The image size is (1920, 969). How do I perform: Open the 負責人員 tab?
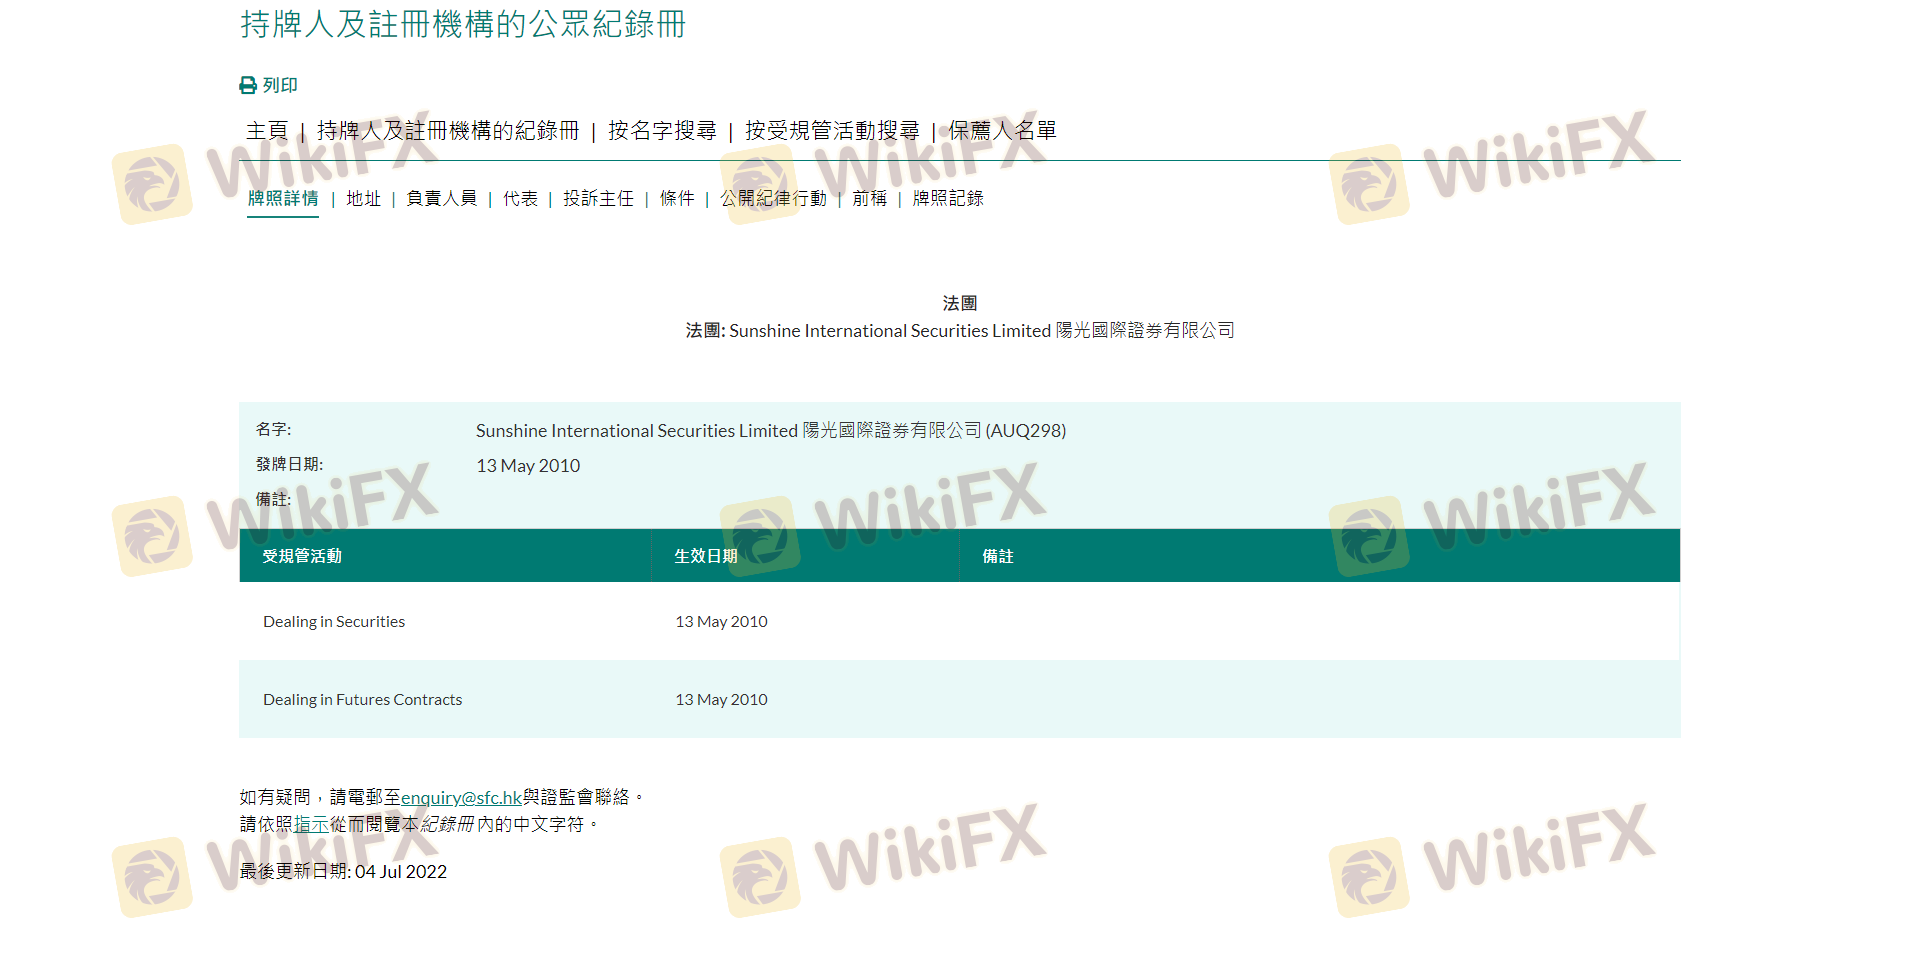(x=441, y=199)
